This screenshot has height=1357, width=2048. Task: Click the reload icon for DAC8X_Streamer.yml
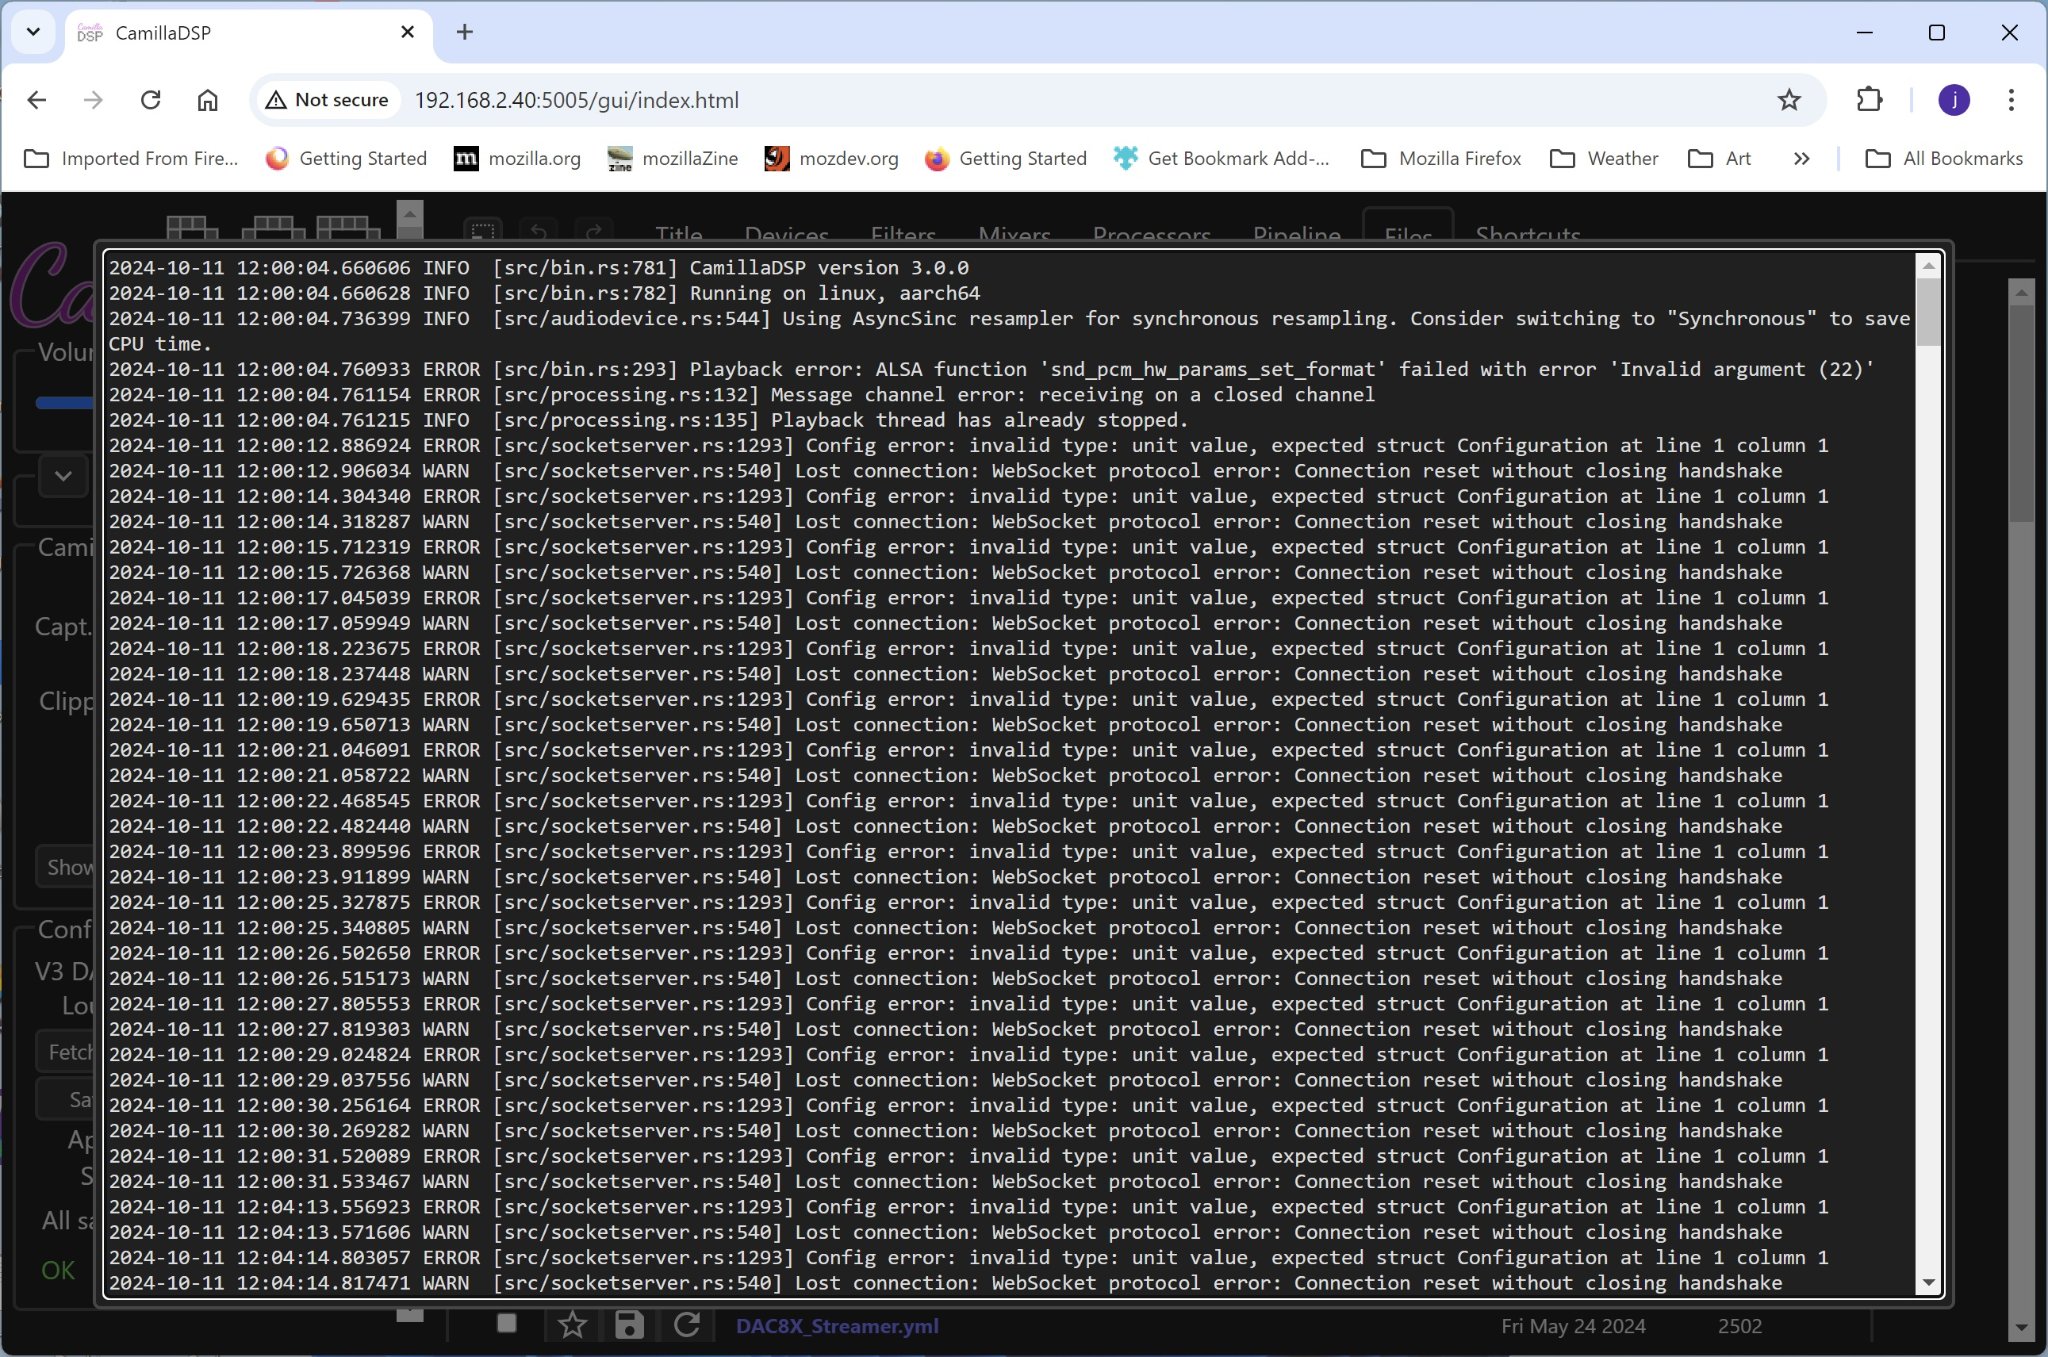[x=686, y=1325]
